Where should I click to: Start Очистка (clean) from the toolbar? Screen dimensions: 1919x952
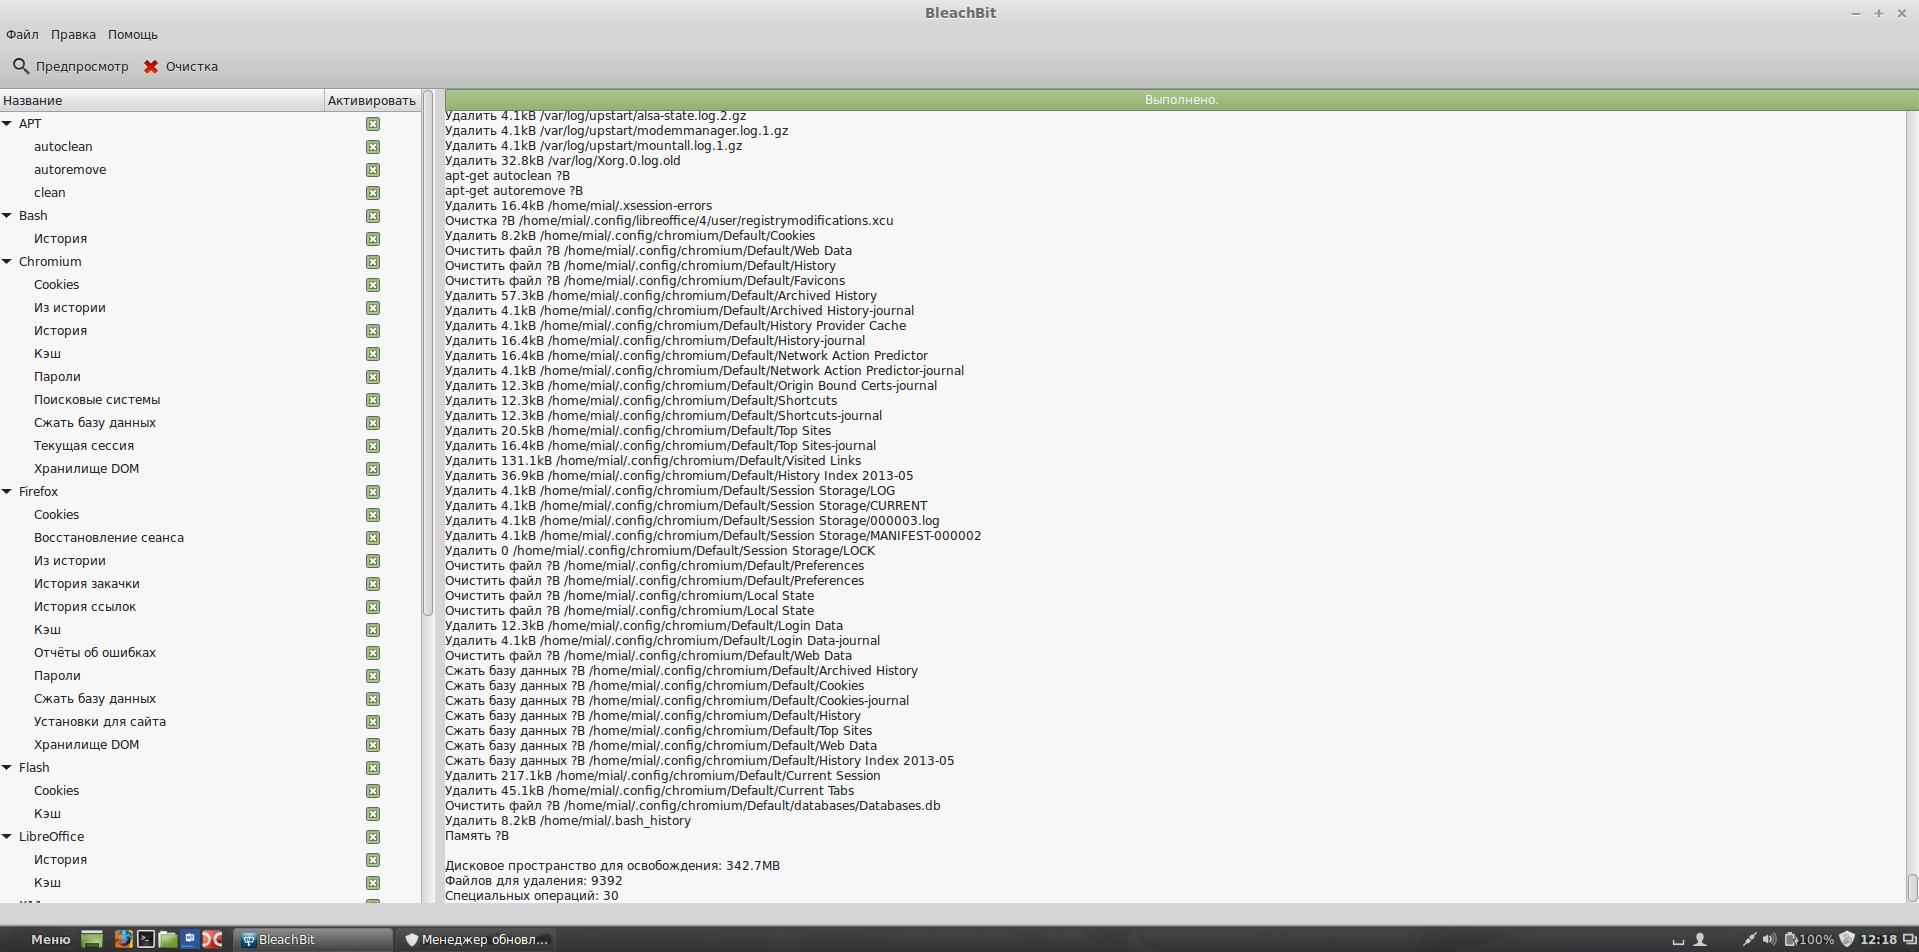click(180, 67)
